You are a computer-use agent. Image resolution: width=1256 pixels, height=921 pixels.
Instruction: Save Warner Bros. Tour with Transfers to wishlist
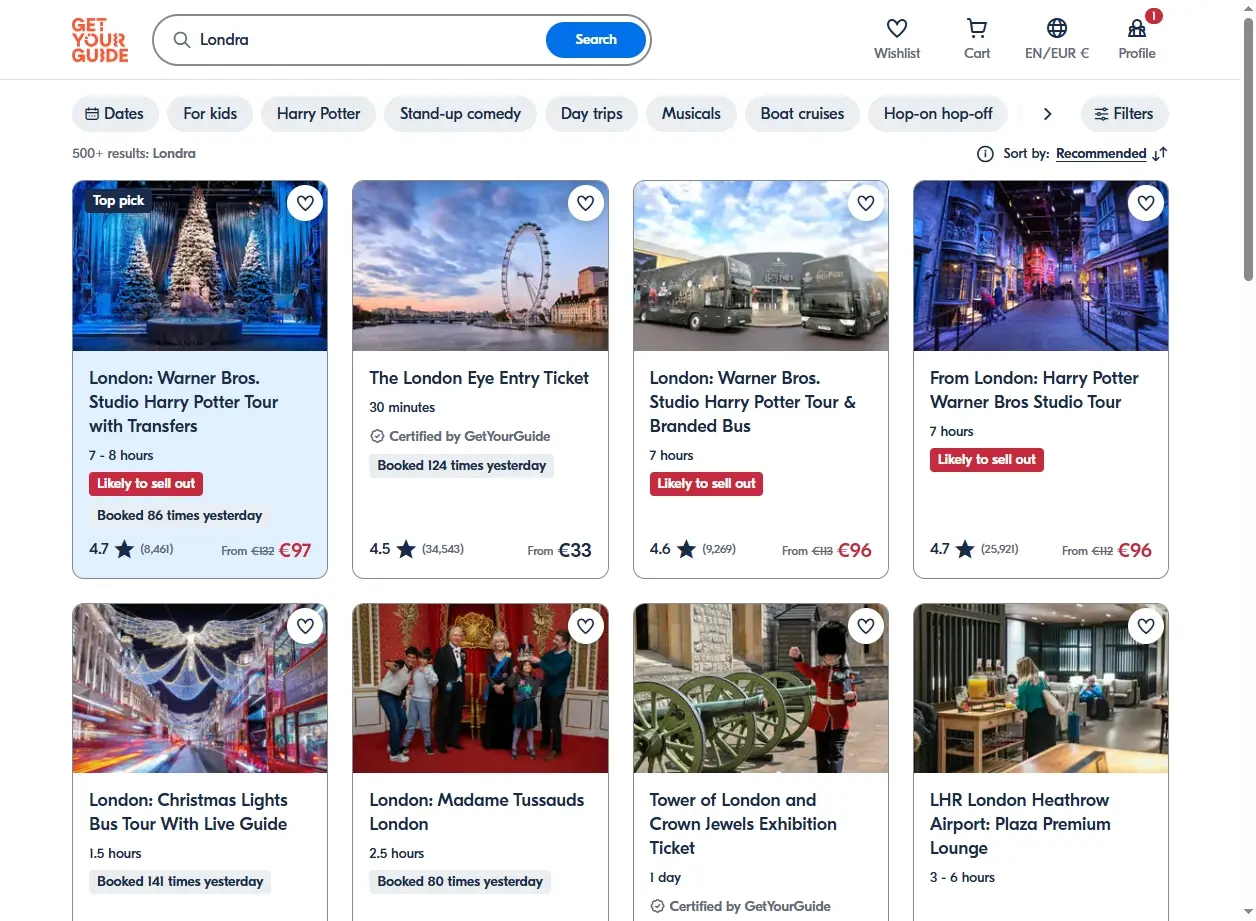306,203
